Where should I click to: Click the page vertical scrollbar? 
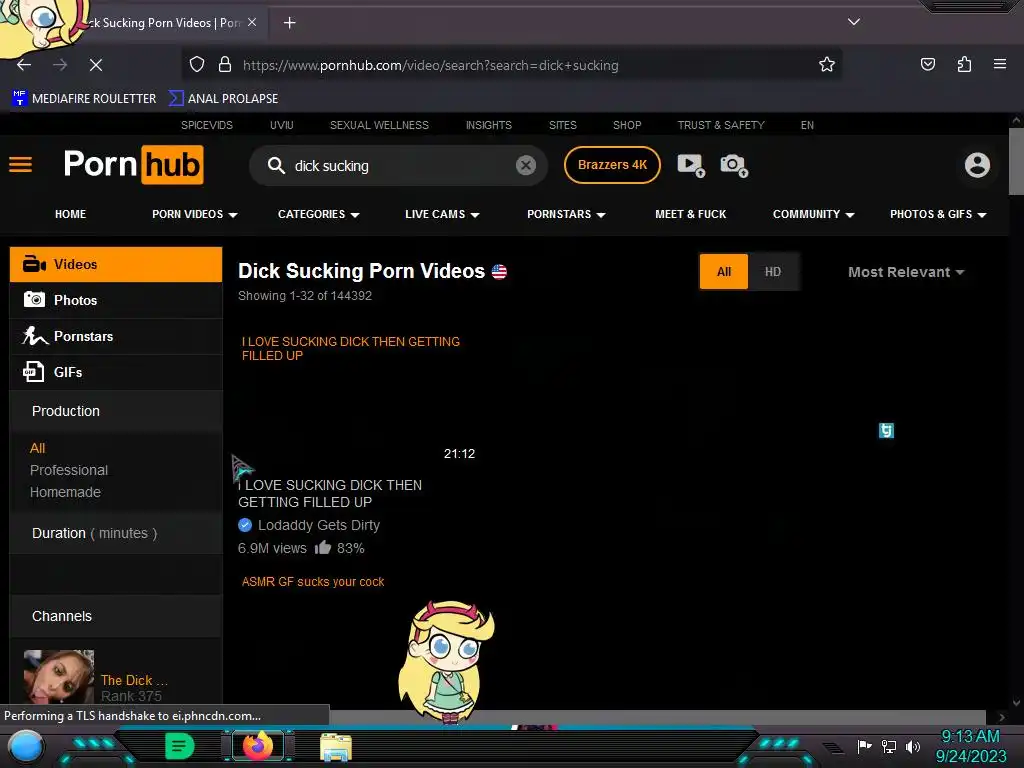(x=1016, y=162)
